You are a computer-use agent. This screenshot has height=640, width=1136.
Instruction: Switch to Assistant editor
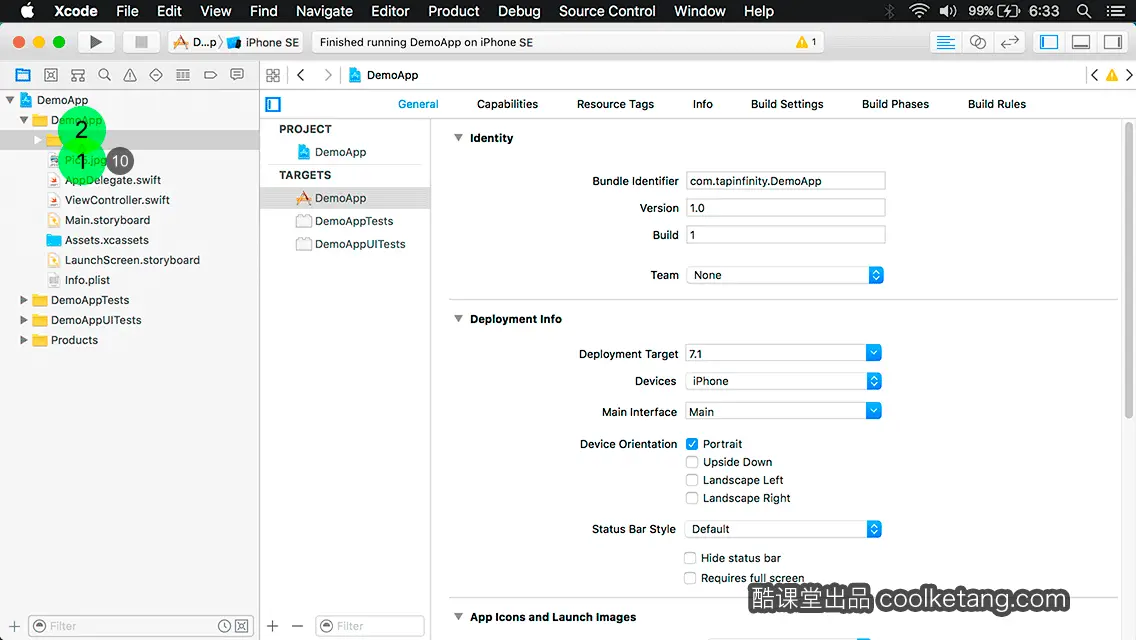[x=977, y=42]
